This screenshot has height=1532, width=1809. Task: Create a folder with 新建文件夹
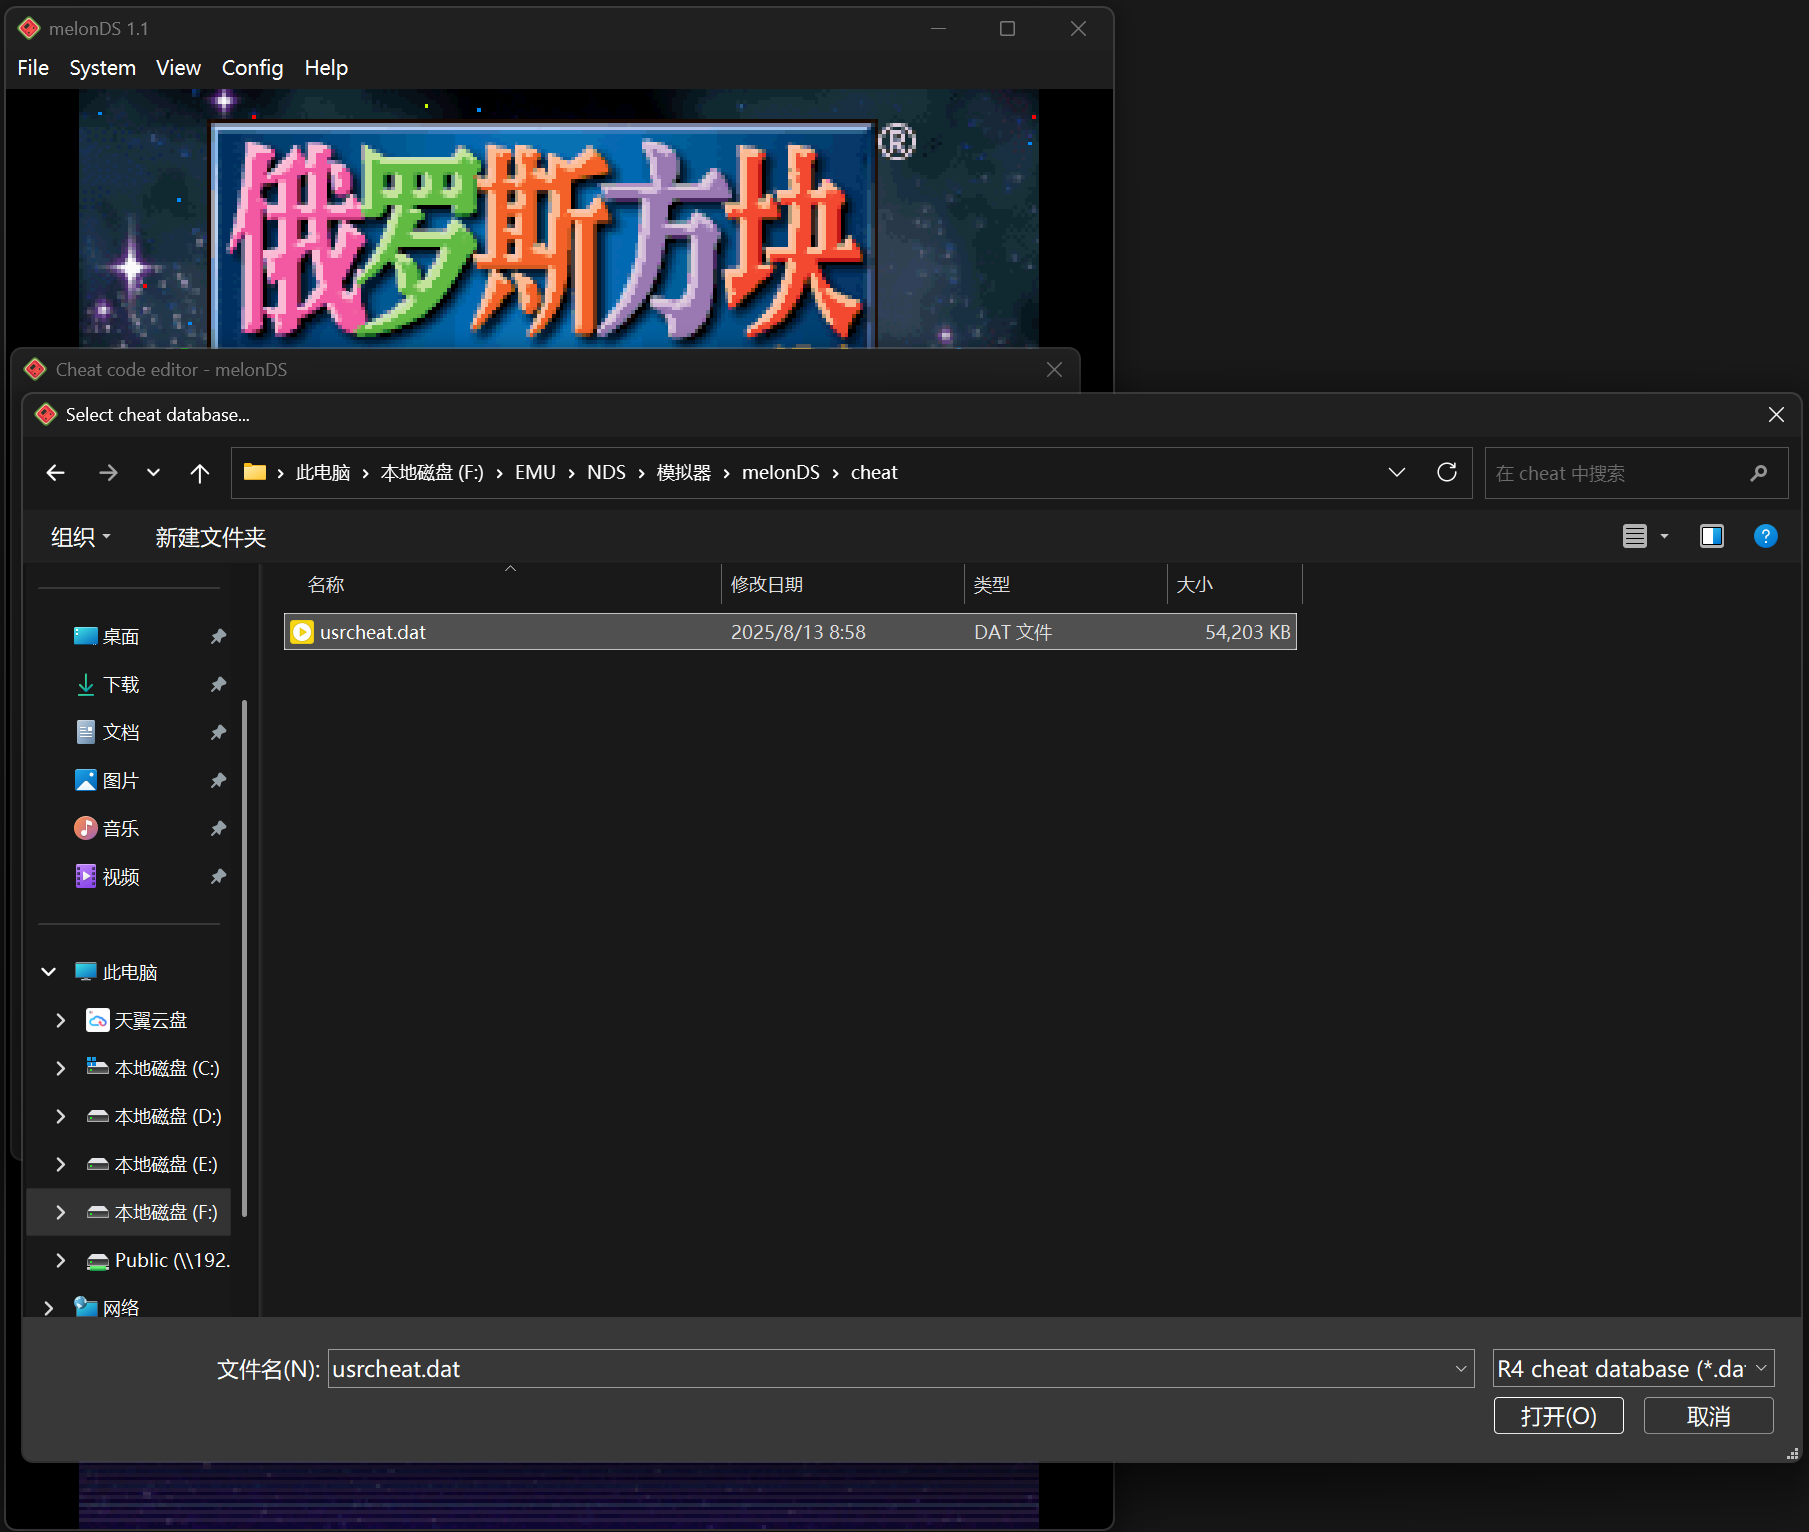pyautogui.click(x=210, y=536)
